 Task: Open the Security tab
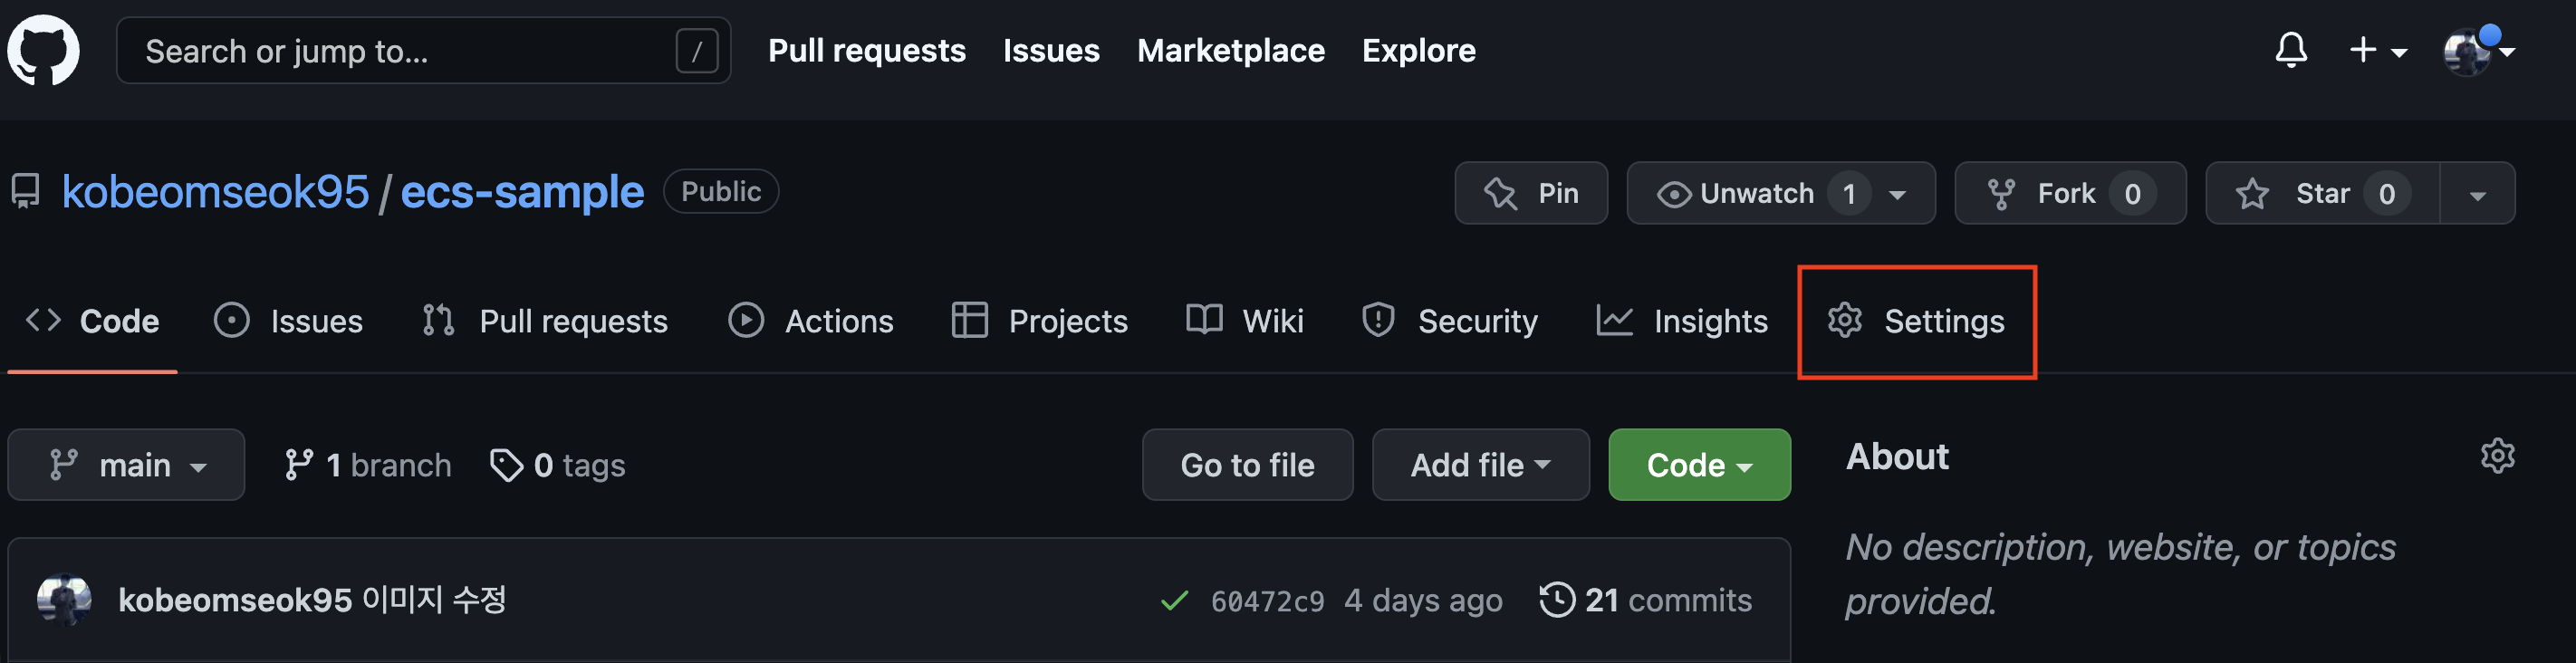1449,321
